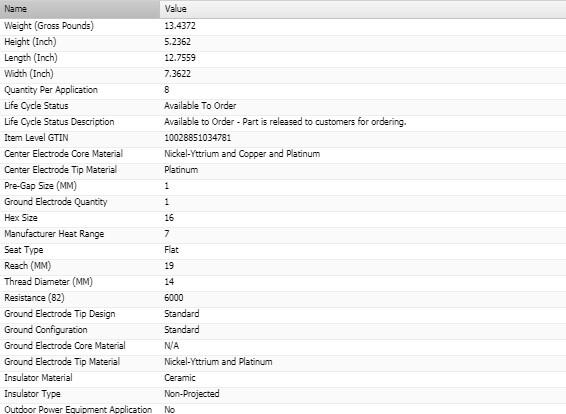Click the Name column header
The height and width of the screenshot is (414, 566).
[x=80, y=9]
